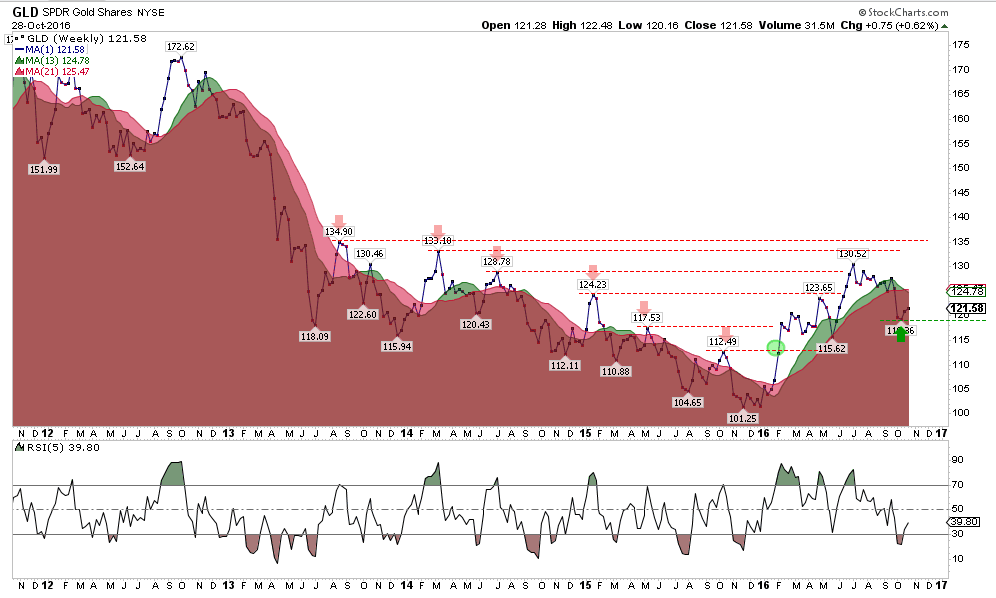Click the Chg +0.75 (+0.62%) value
Screen dimensions: 996x598
(889, 25)
